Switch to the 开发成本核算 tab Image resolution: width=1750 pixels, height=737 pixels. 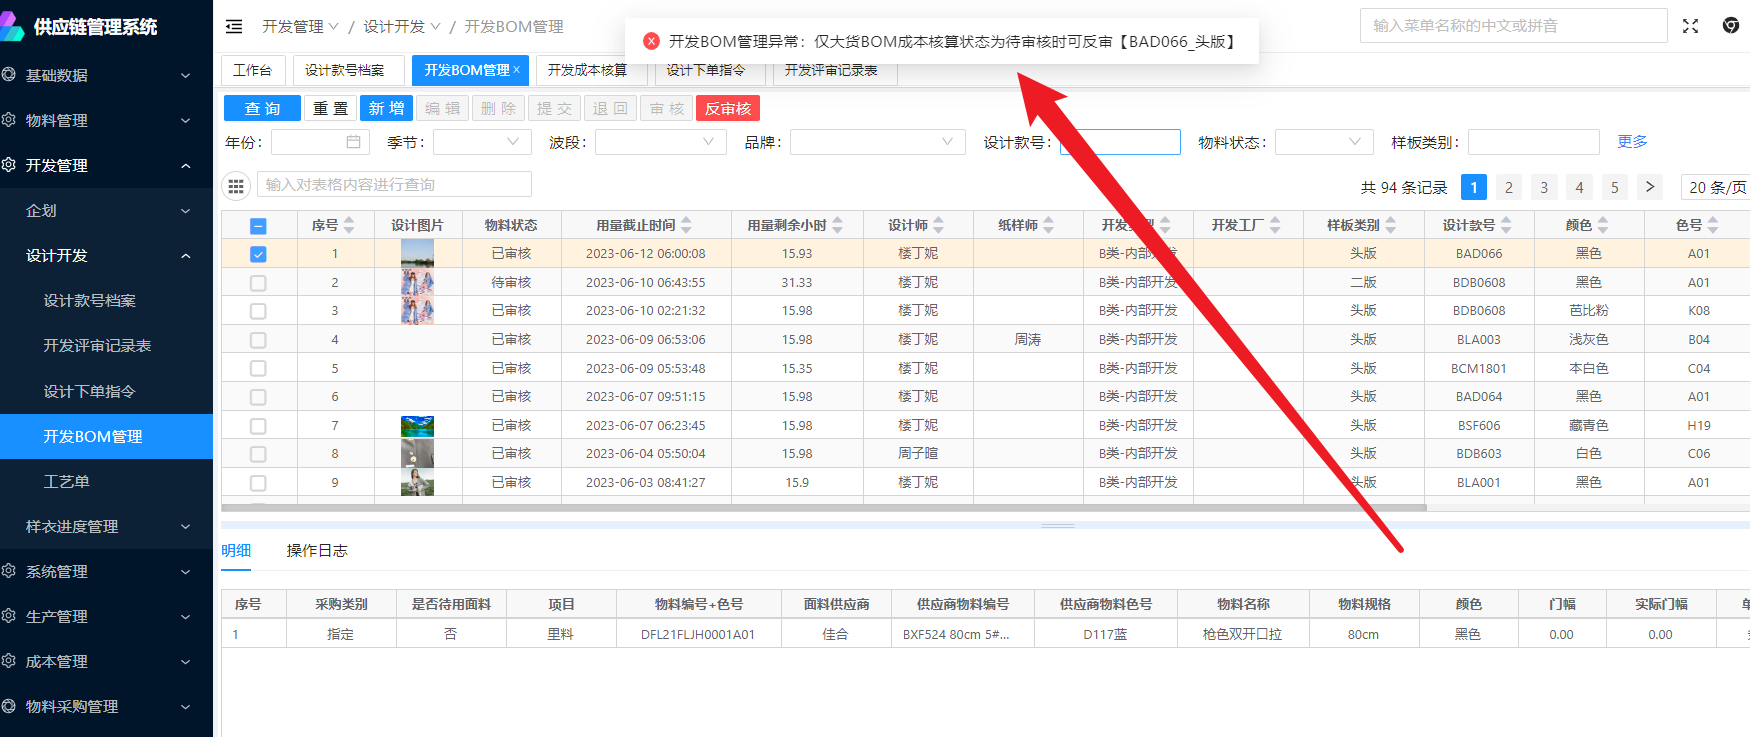(x=587, y=70)
